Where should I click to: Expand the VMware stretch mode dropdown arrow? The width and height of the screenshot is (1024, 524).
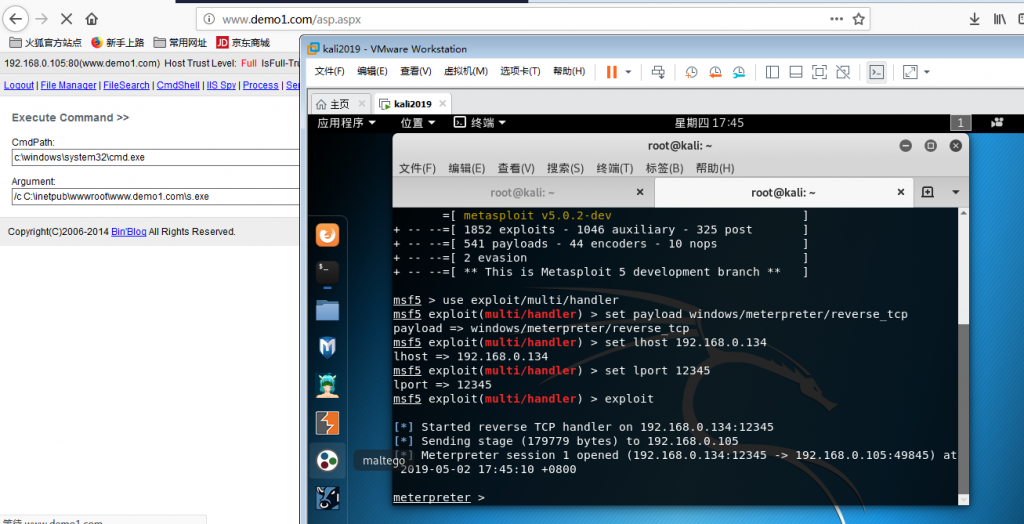tap(926, 72)
